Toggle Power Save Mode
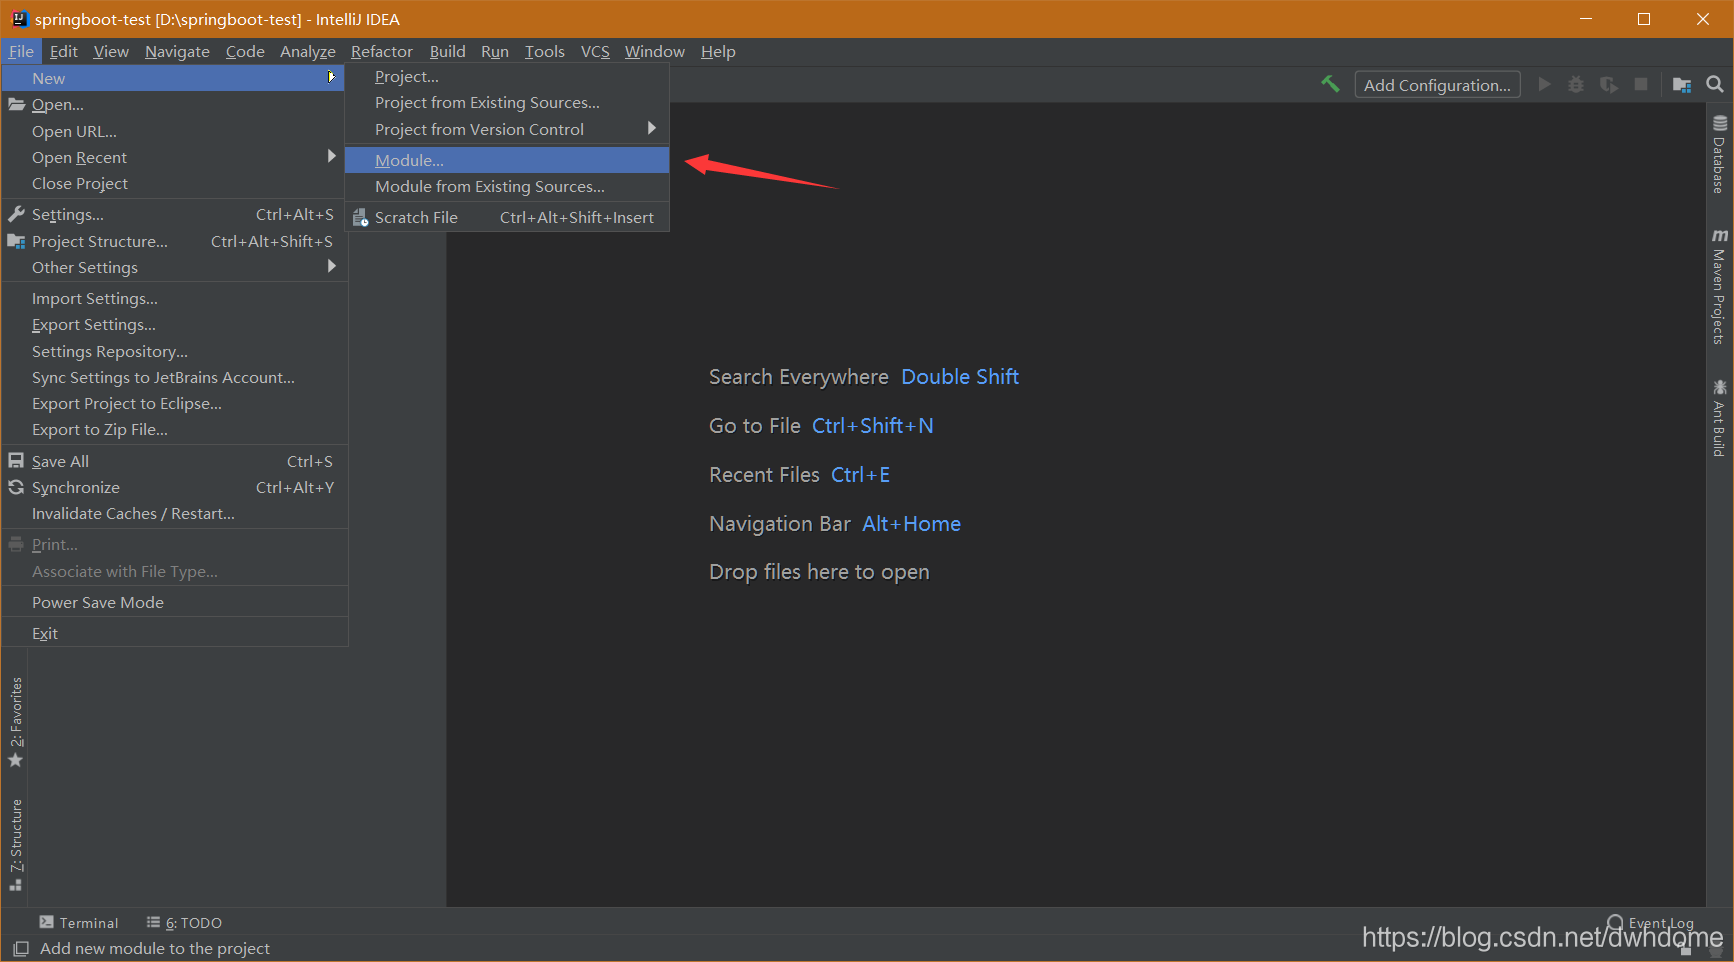Image resolution: width=1734 pixels, height=962 pixels. (x=174, y=602)
